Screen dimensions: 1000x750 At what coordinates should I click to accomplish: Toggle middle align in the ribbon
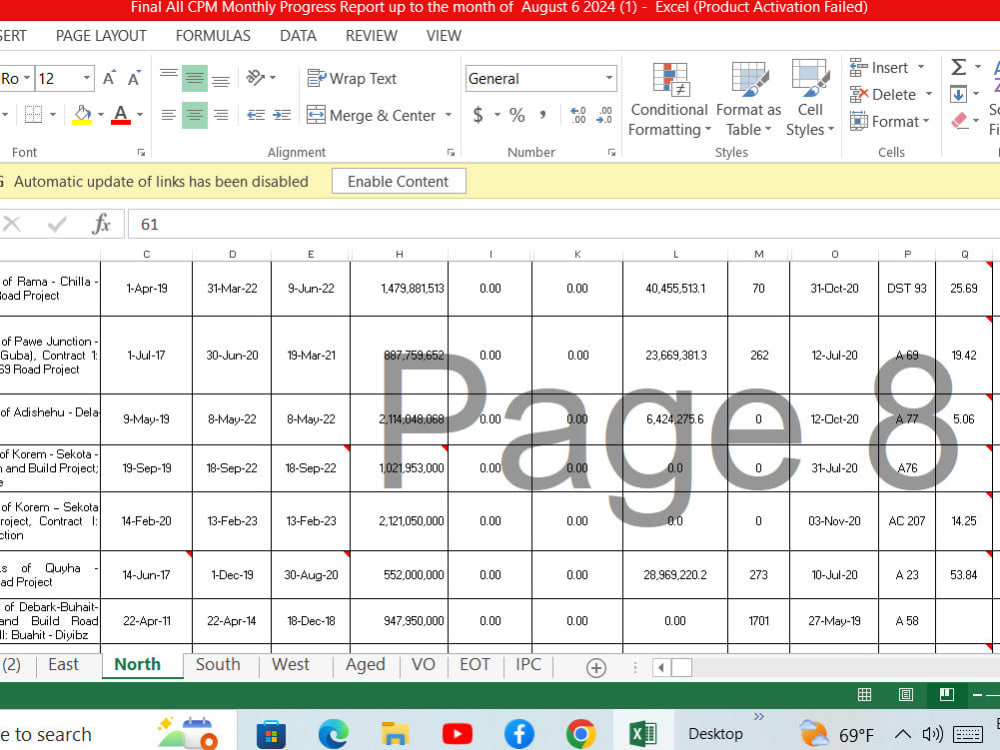pyautogui.click(x=195, y=78)
